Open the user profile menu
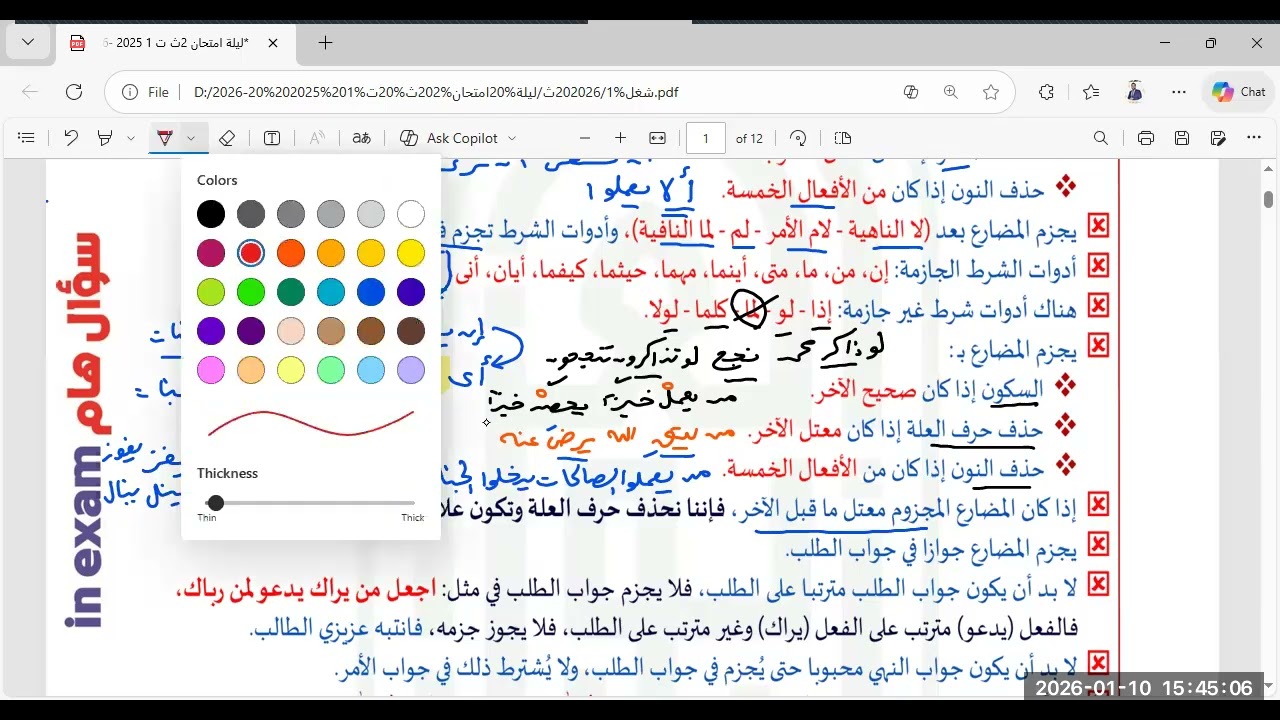1280x720 pixels. (1134, 92)
